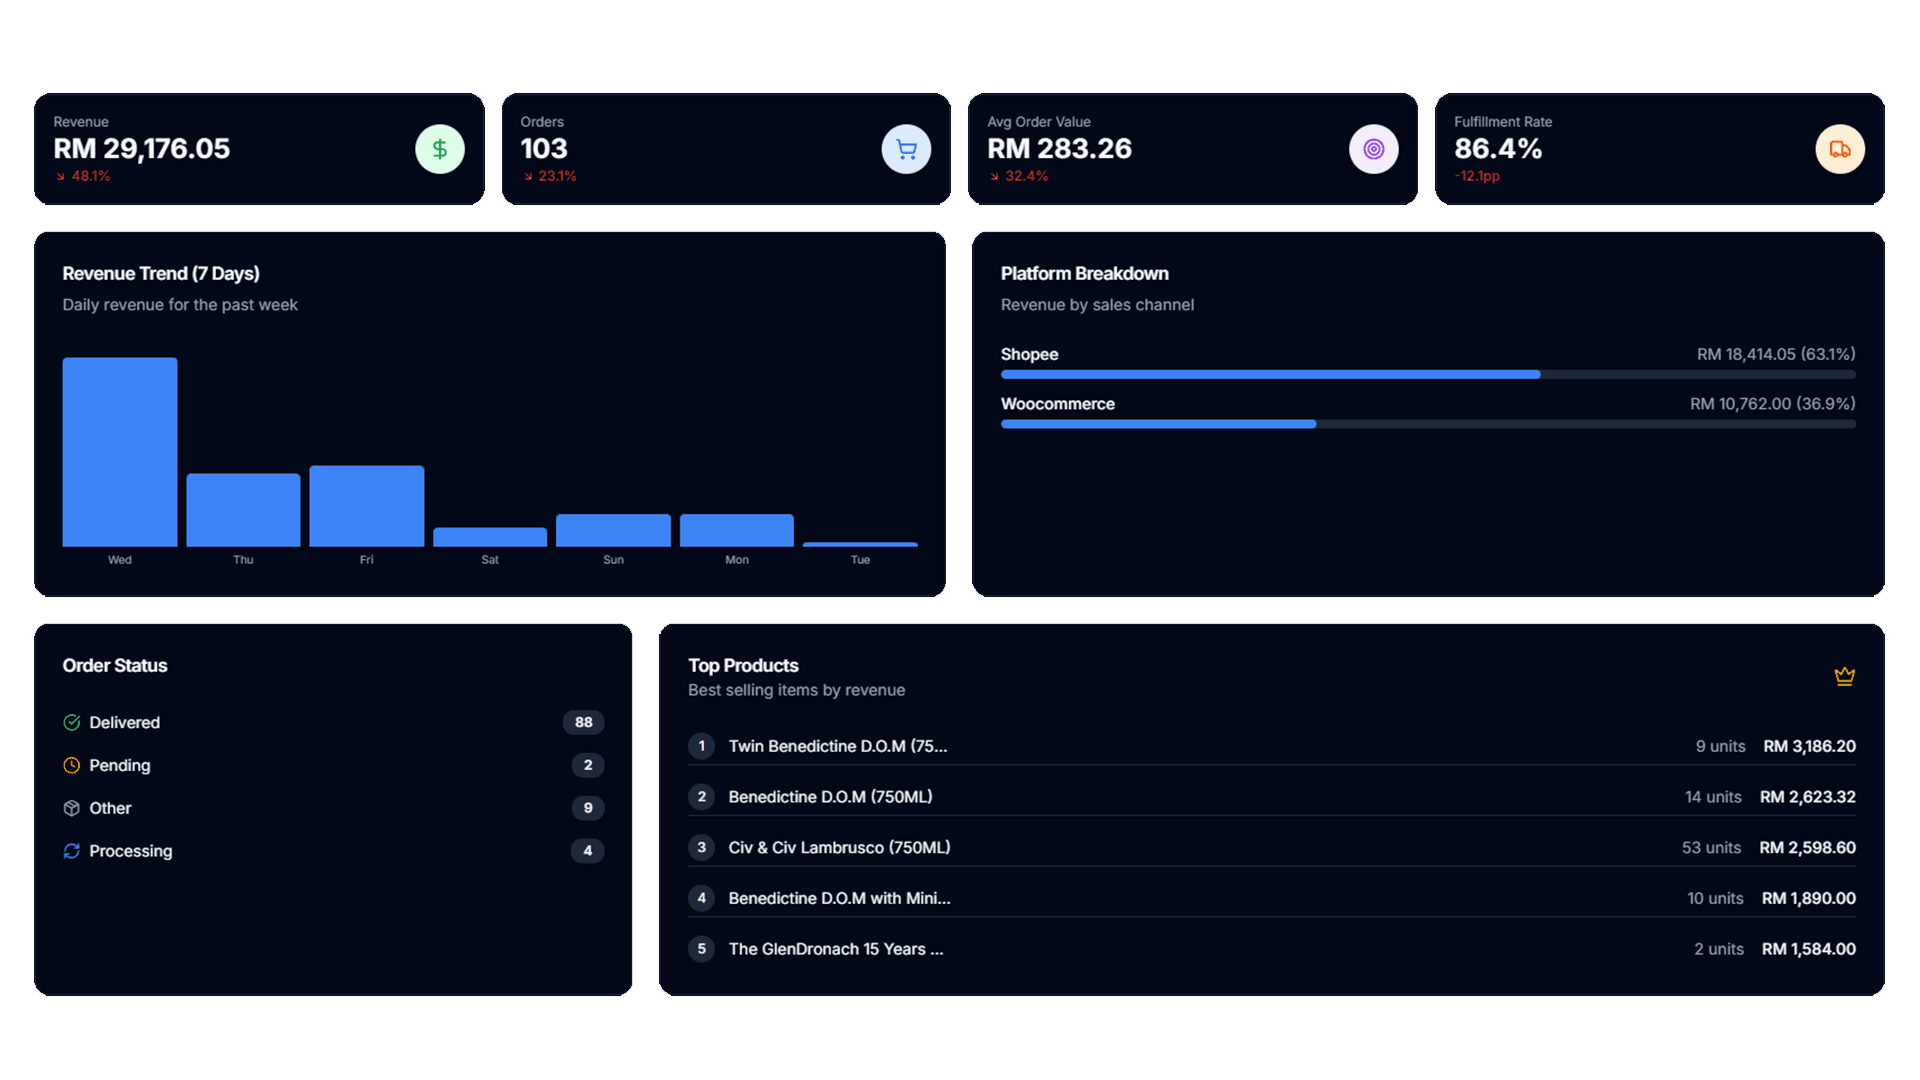Click the Order Status heading
Viewport: 1920px width, 1080px height.
(115, 665)
